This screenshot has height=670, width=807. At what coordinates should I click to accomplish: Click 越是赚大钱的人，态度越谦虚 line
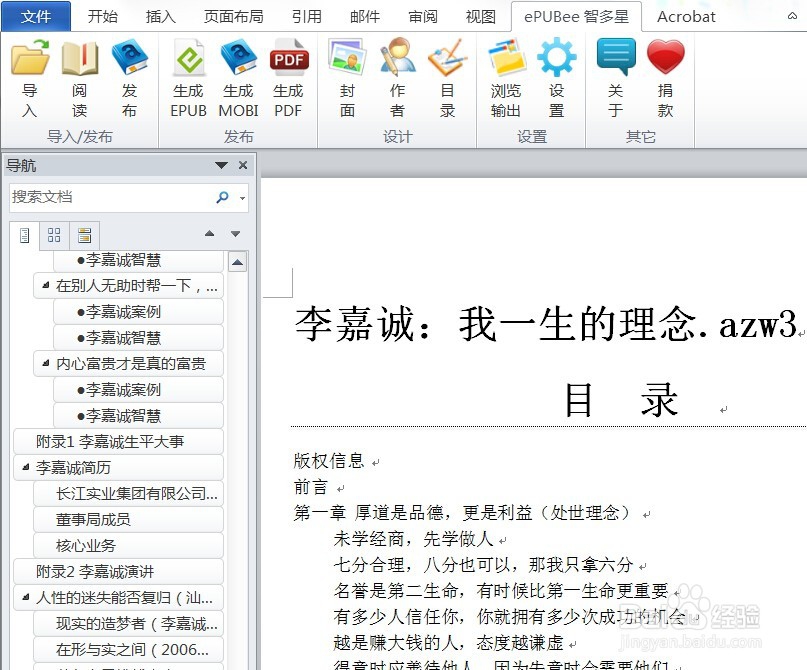pos(448,642)
